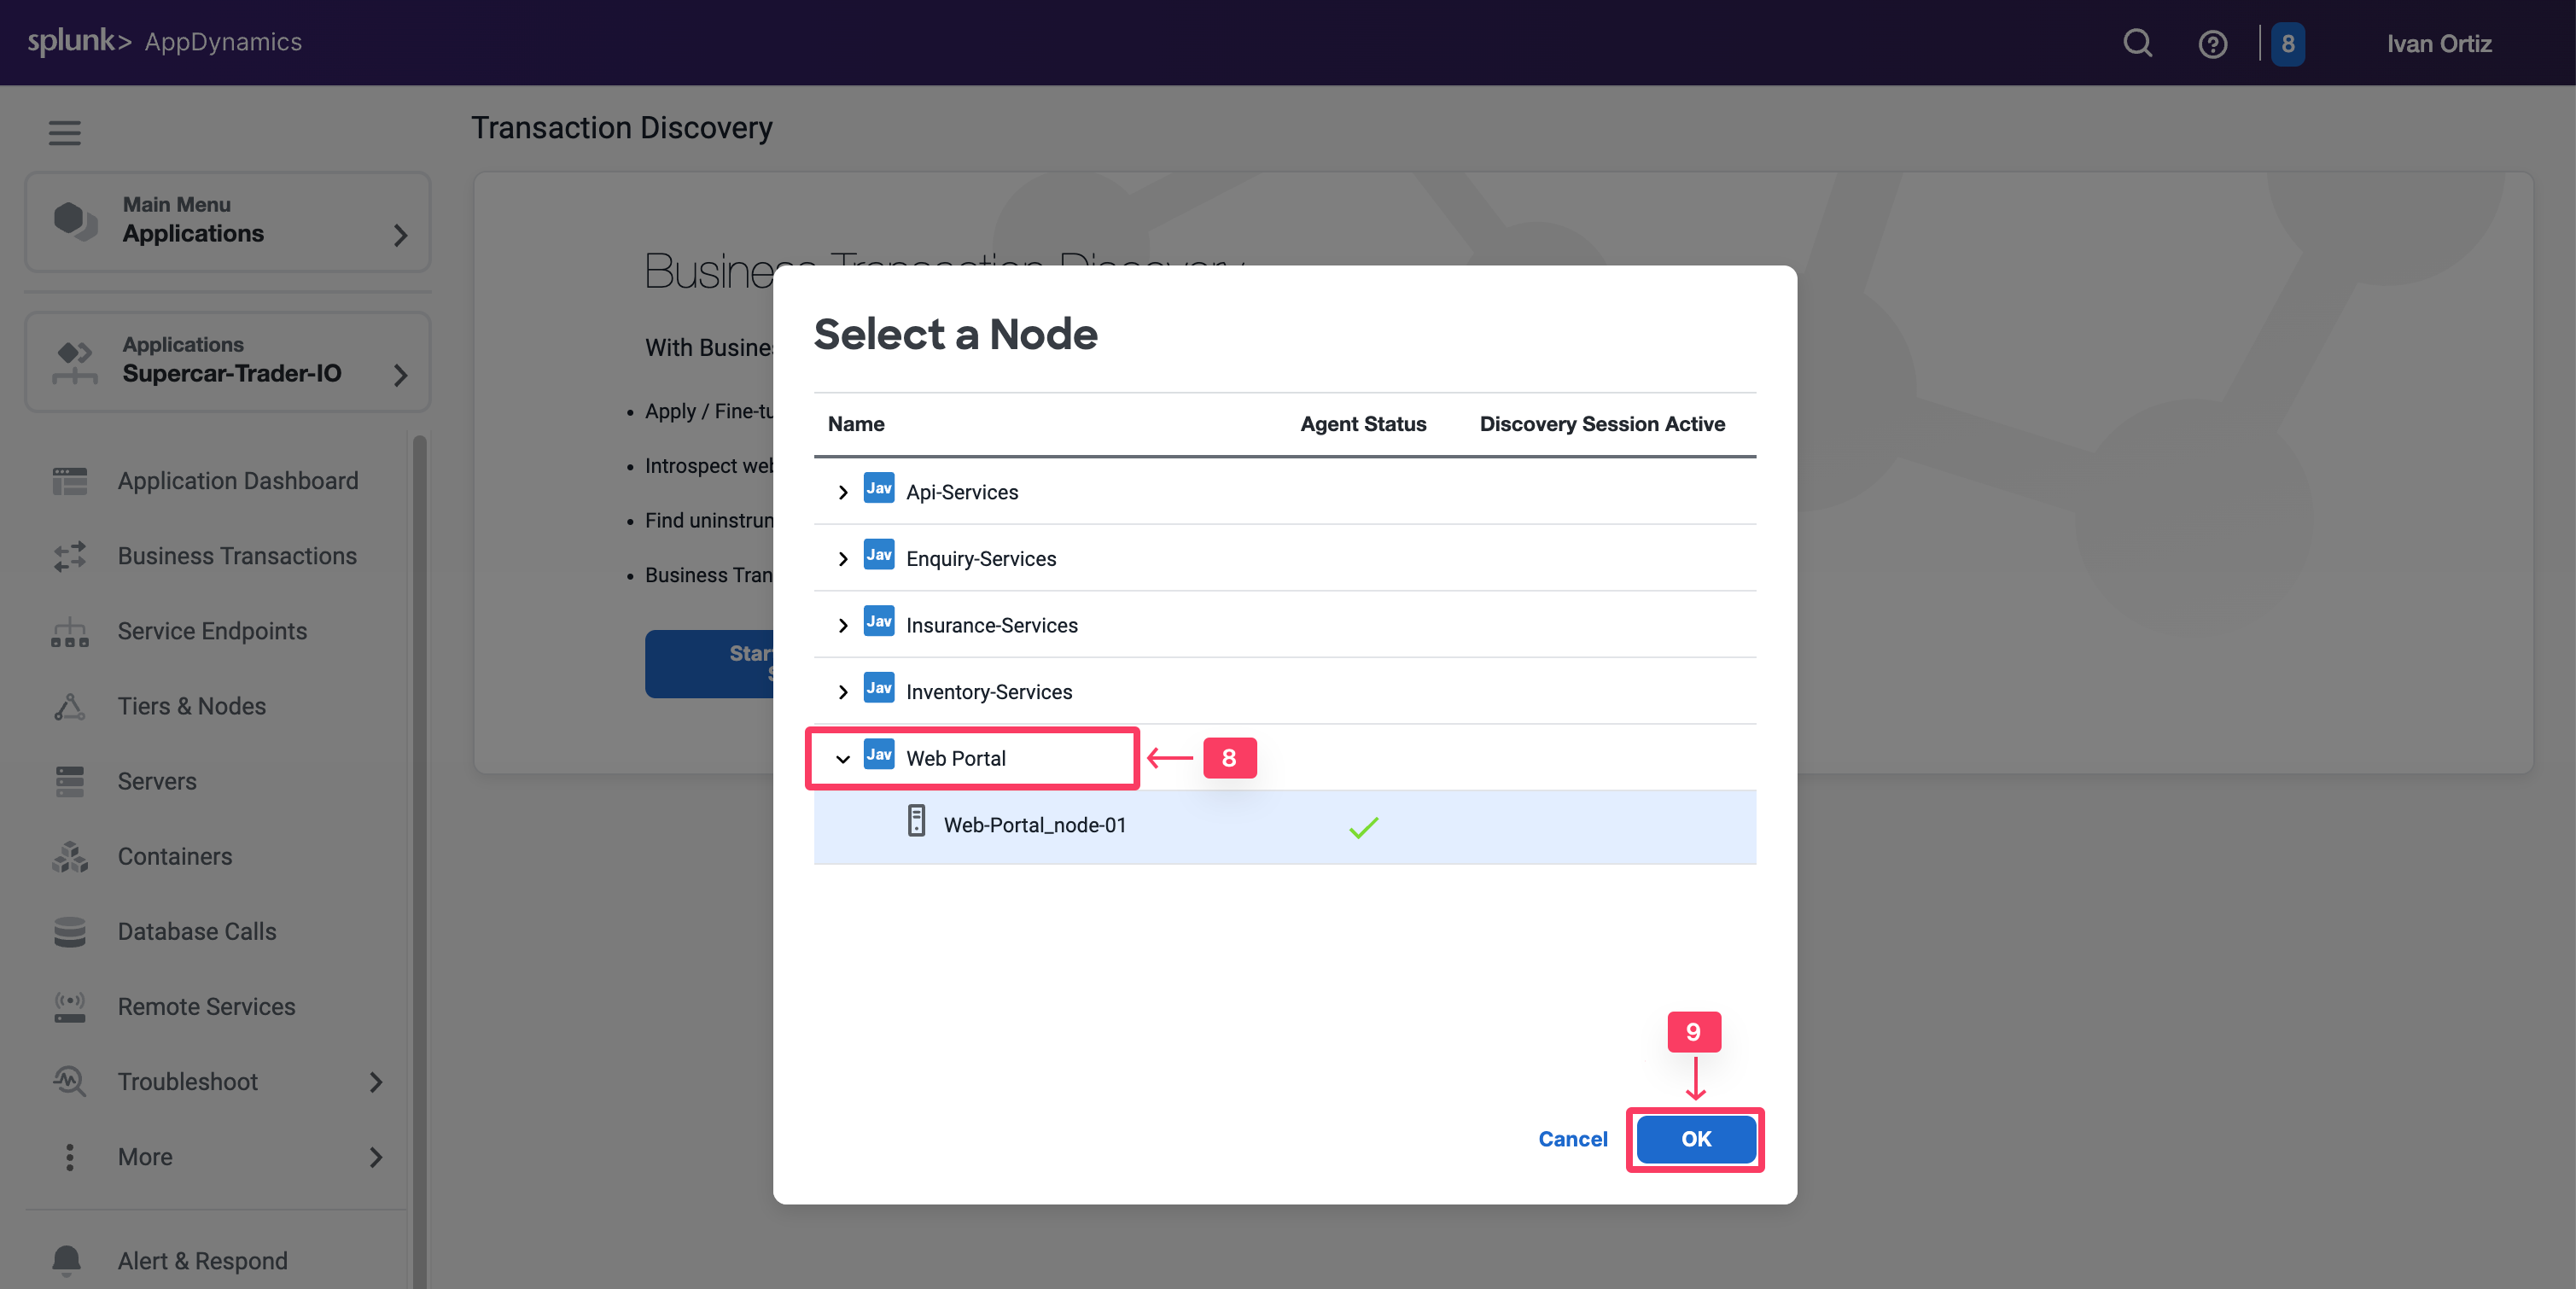This screenshot has width=2576, height=1289.
Task: Click the Database Calls icon
Action: [69, 931]
